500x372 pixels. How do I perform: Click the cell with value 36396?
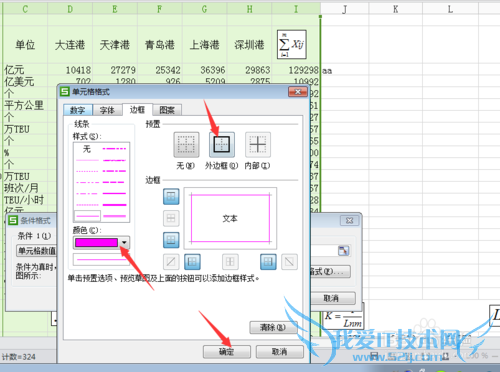click(x=205, y=70)
